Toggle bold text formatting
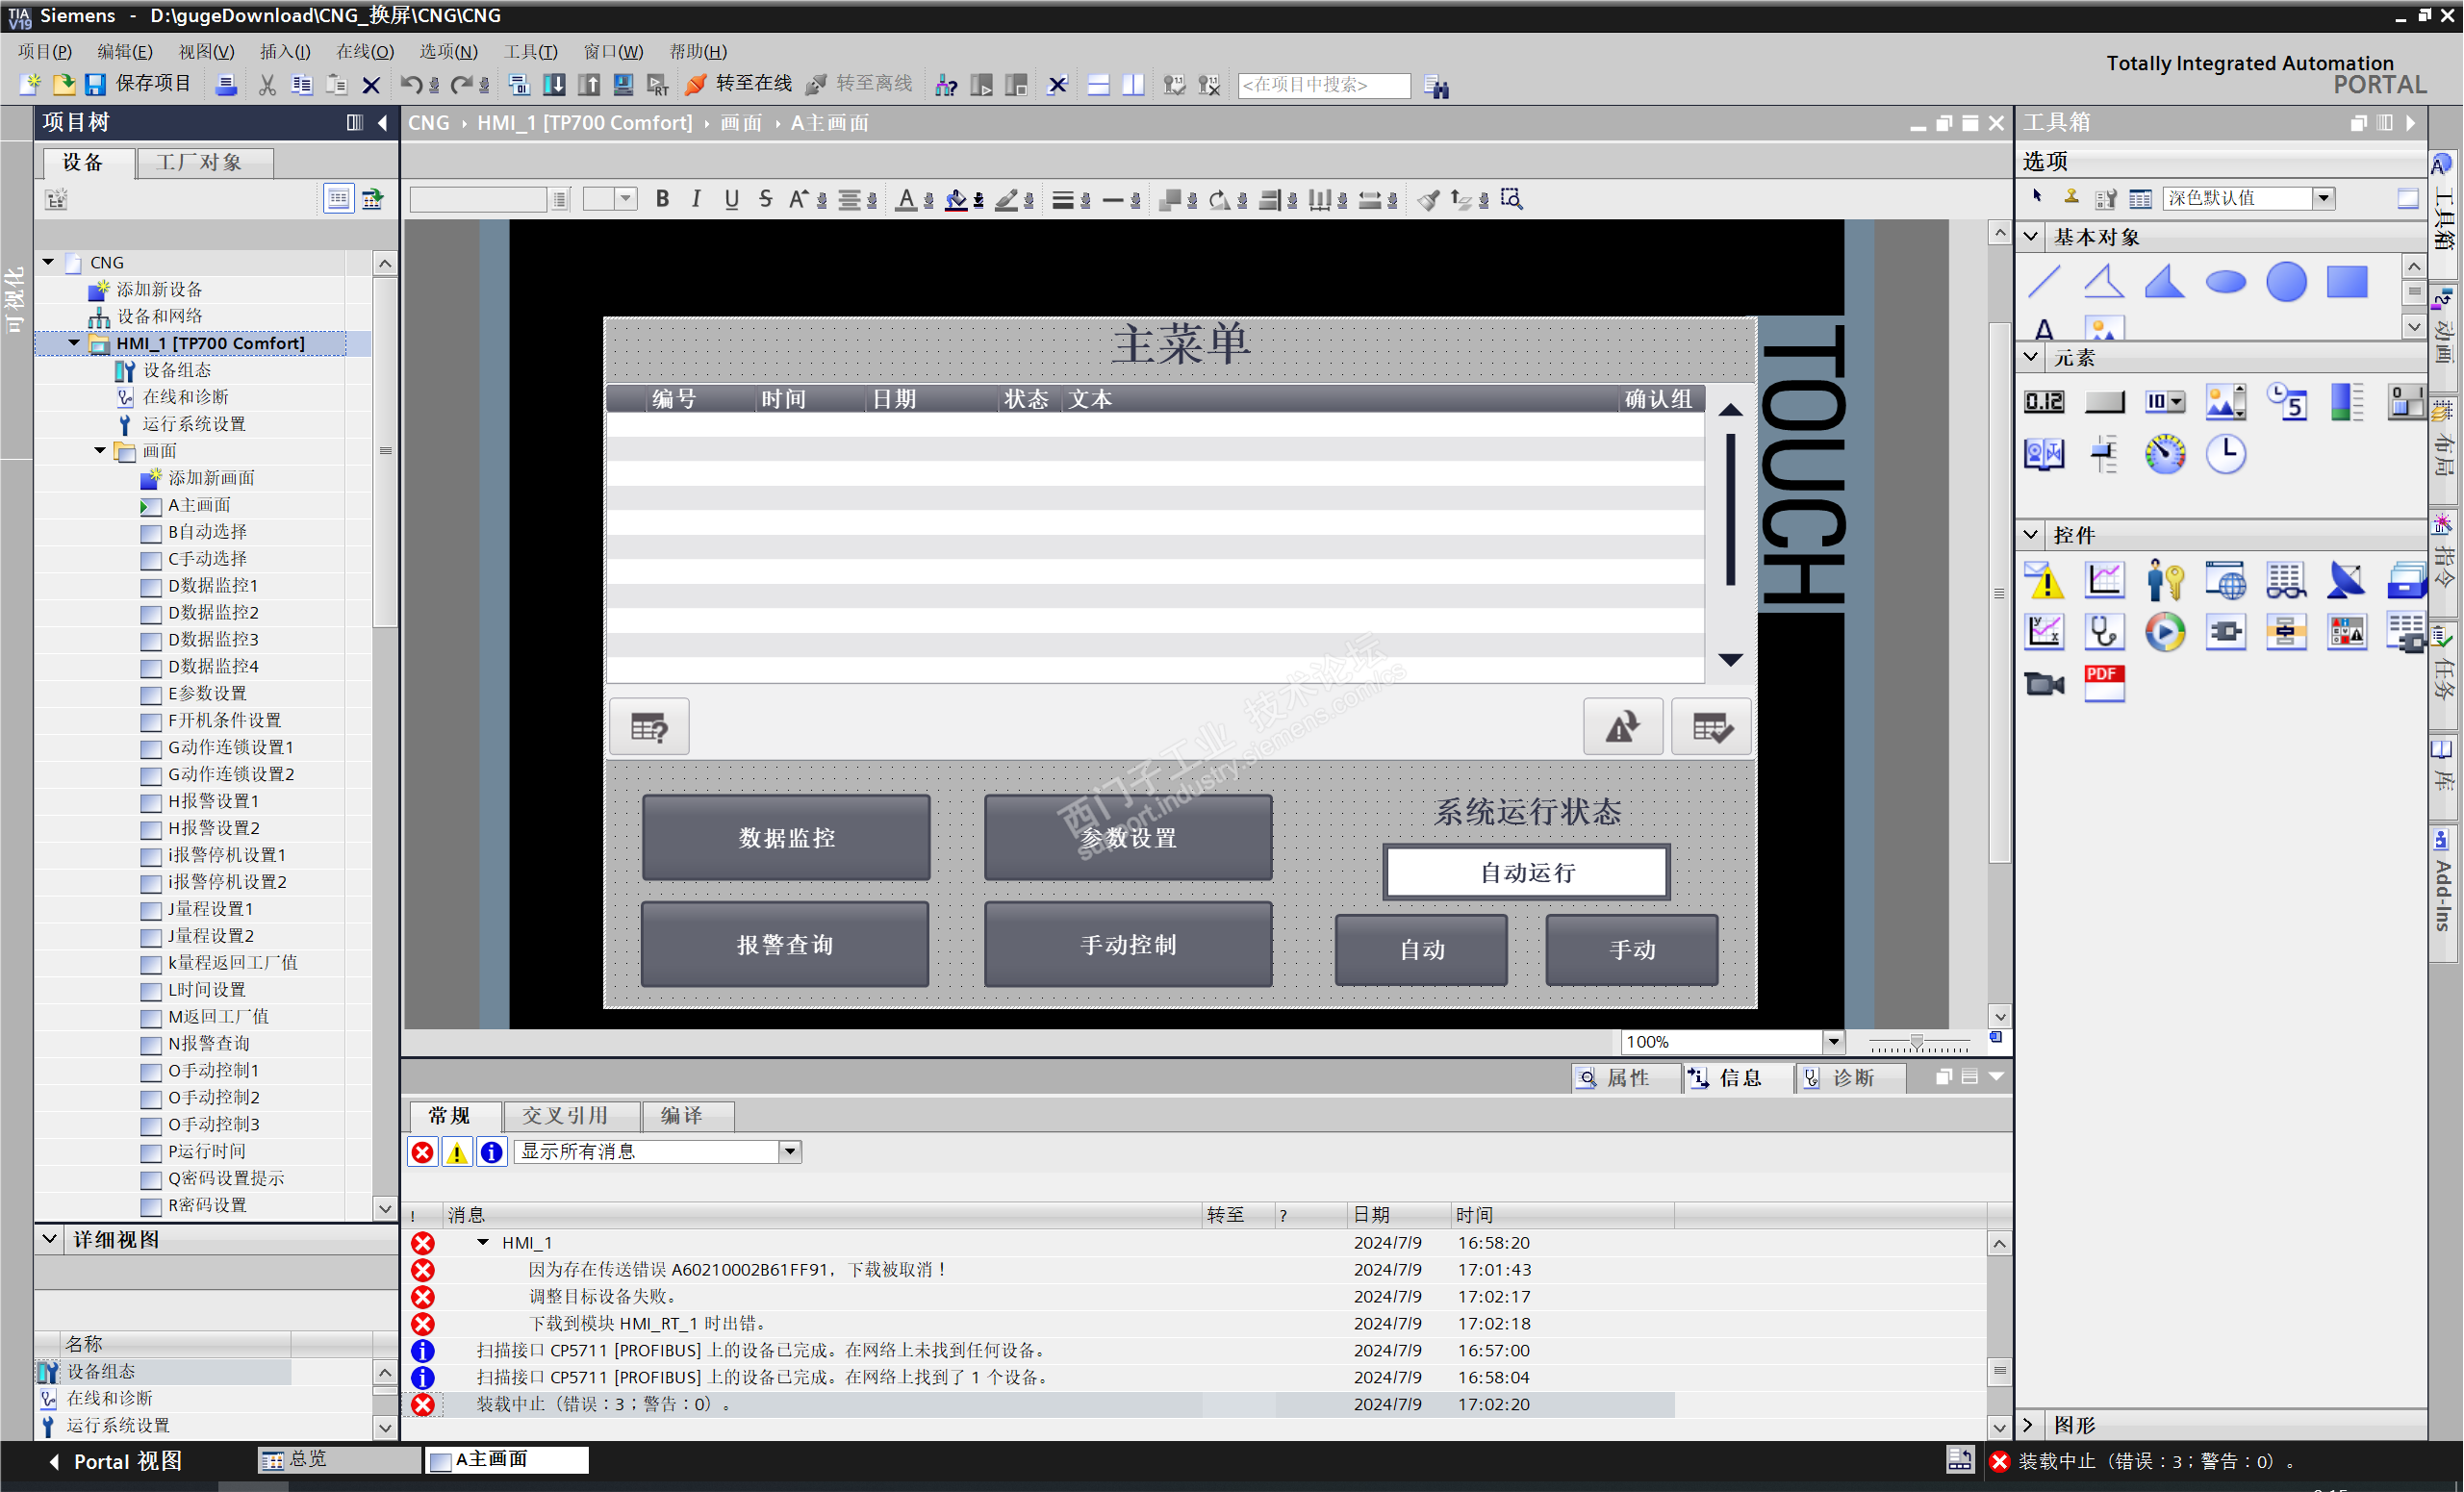Viewport: 2464px width, 1492px height. click(662, 199)
